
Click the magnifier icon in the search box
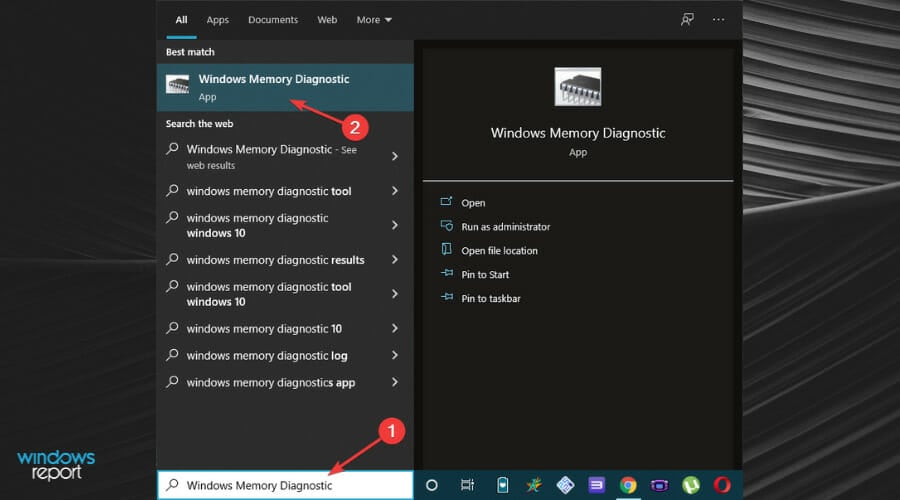pyautogui.click(x=172, y=485)
